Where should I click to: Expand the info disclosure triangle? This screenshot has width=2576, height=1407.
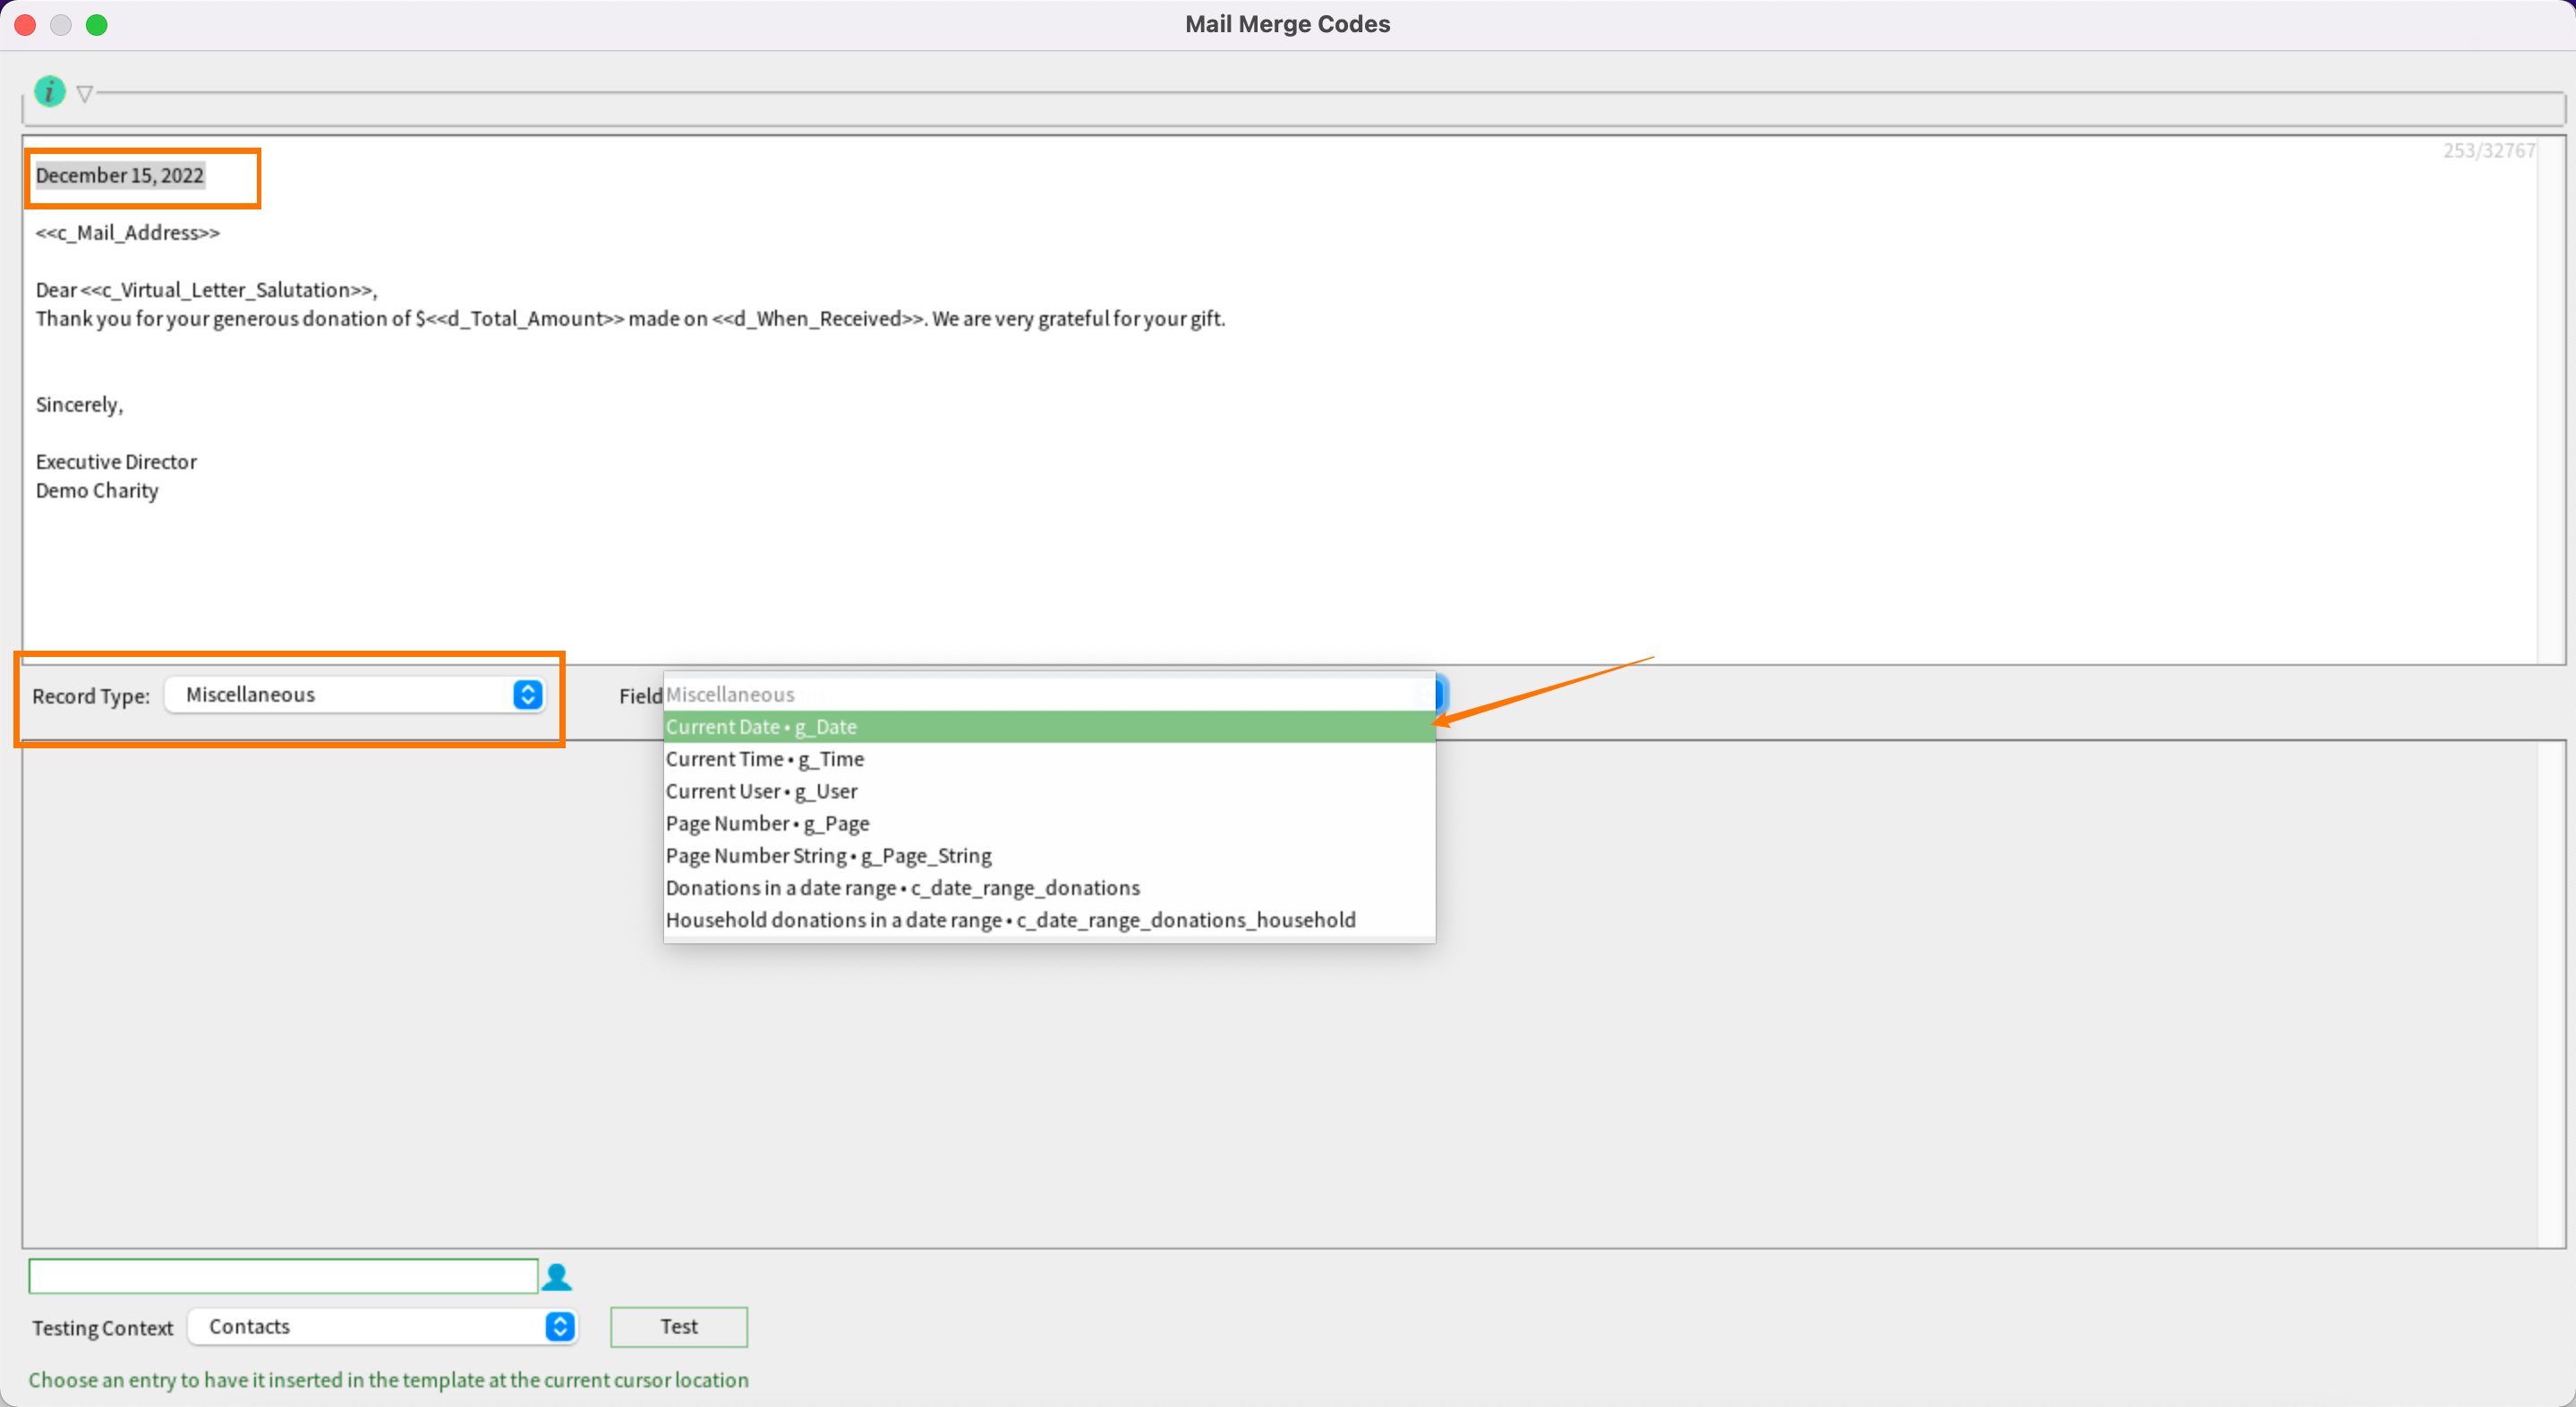(85, 94)
